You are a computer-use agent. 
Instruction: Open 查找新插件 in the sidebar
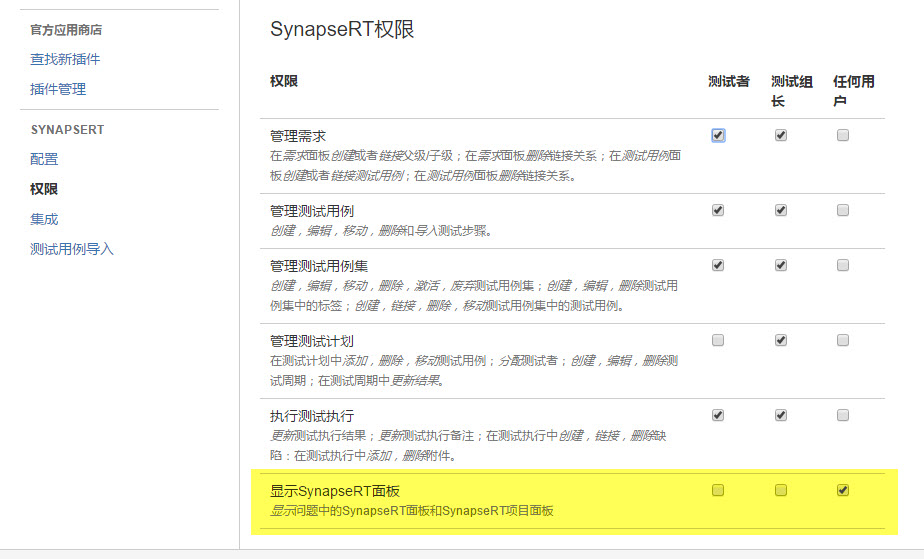(65, 59)
